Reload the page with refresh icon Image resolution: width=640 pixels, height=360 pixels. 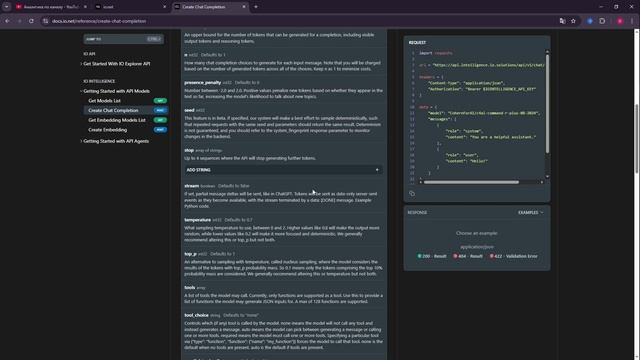point(31,21)
